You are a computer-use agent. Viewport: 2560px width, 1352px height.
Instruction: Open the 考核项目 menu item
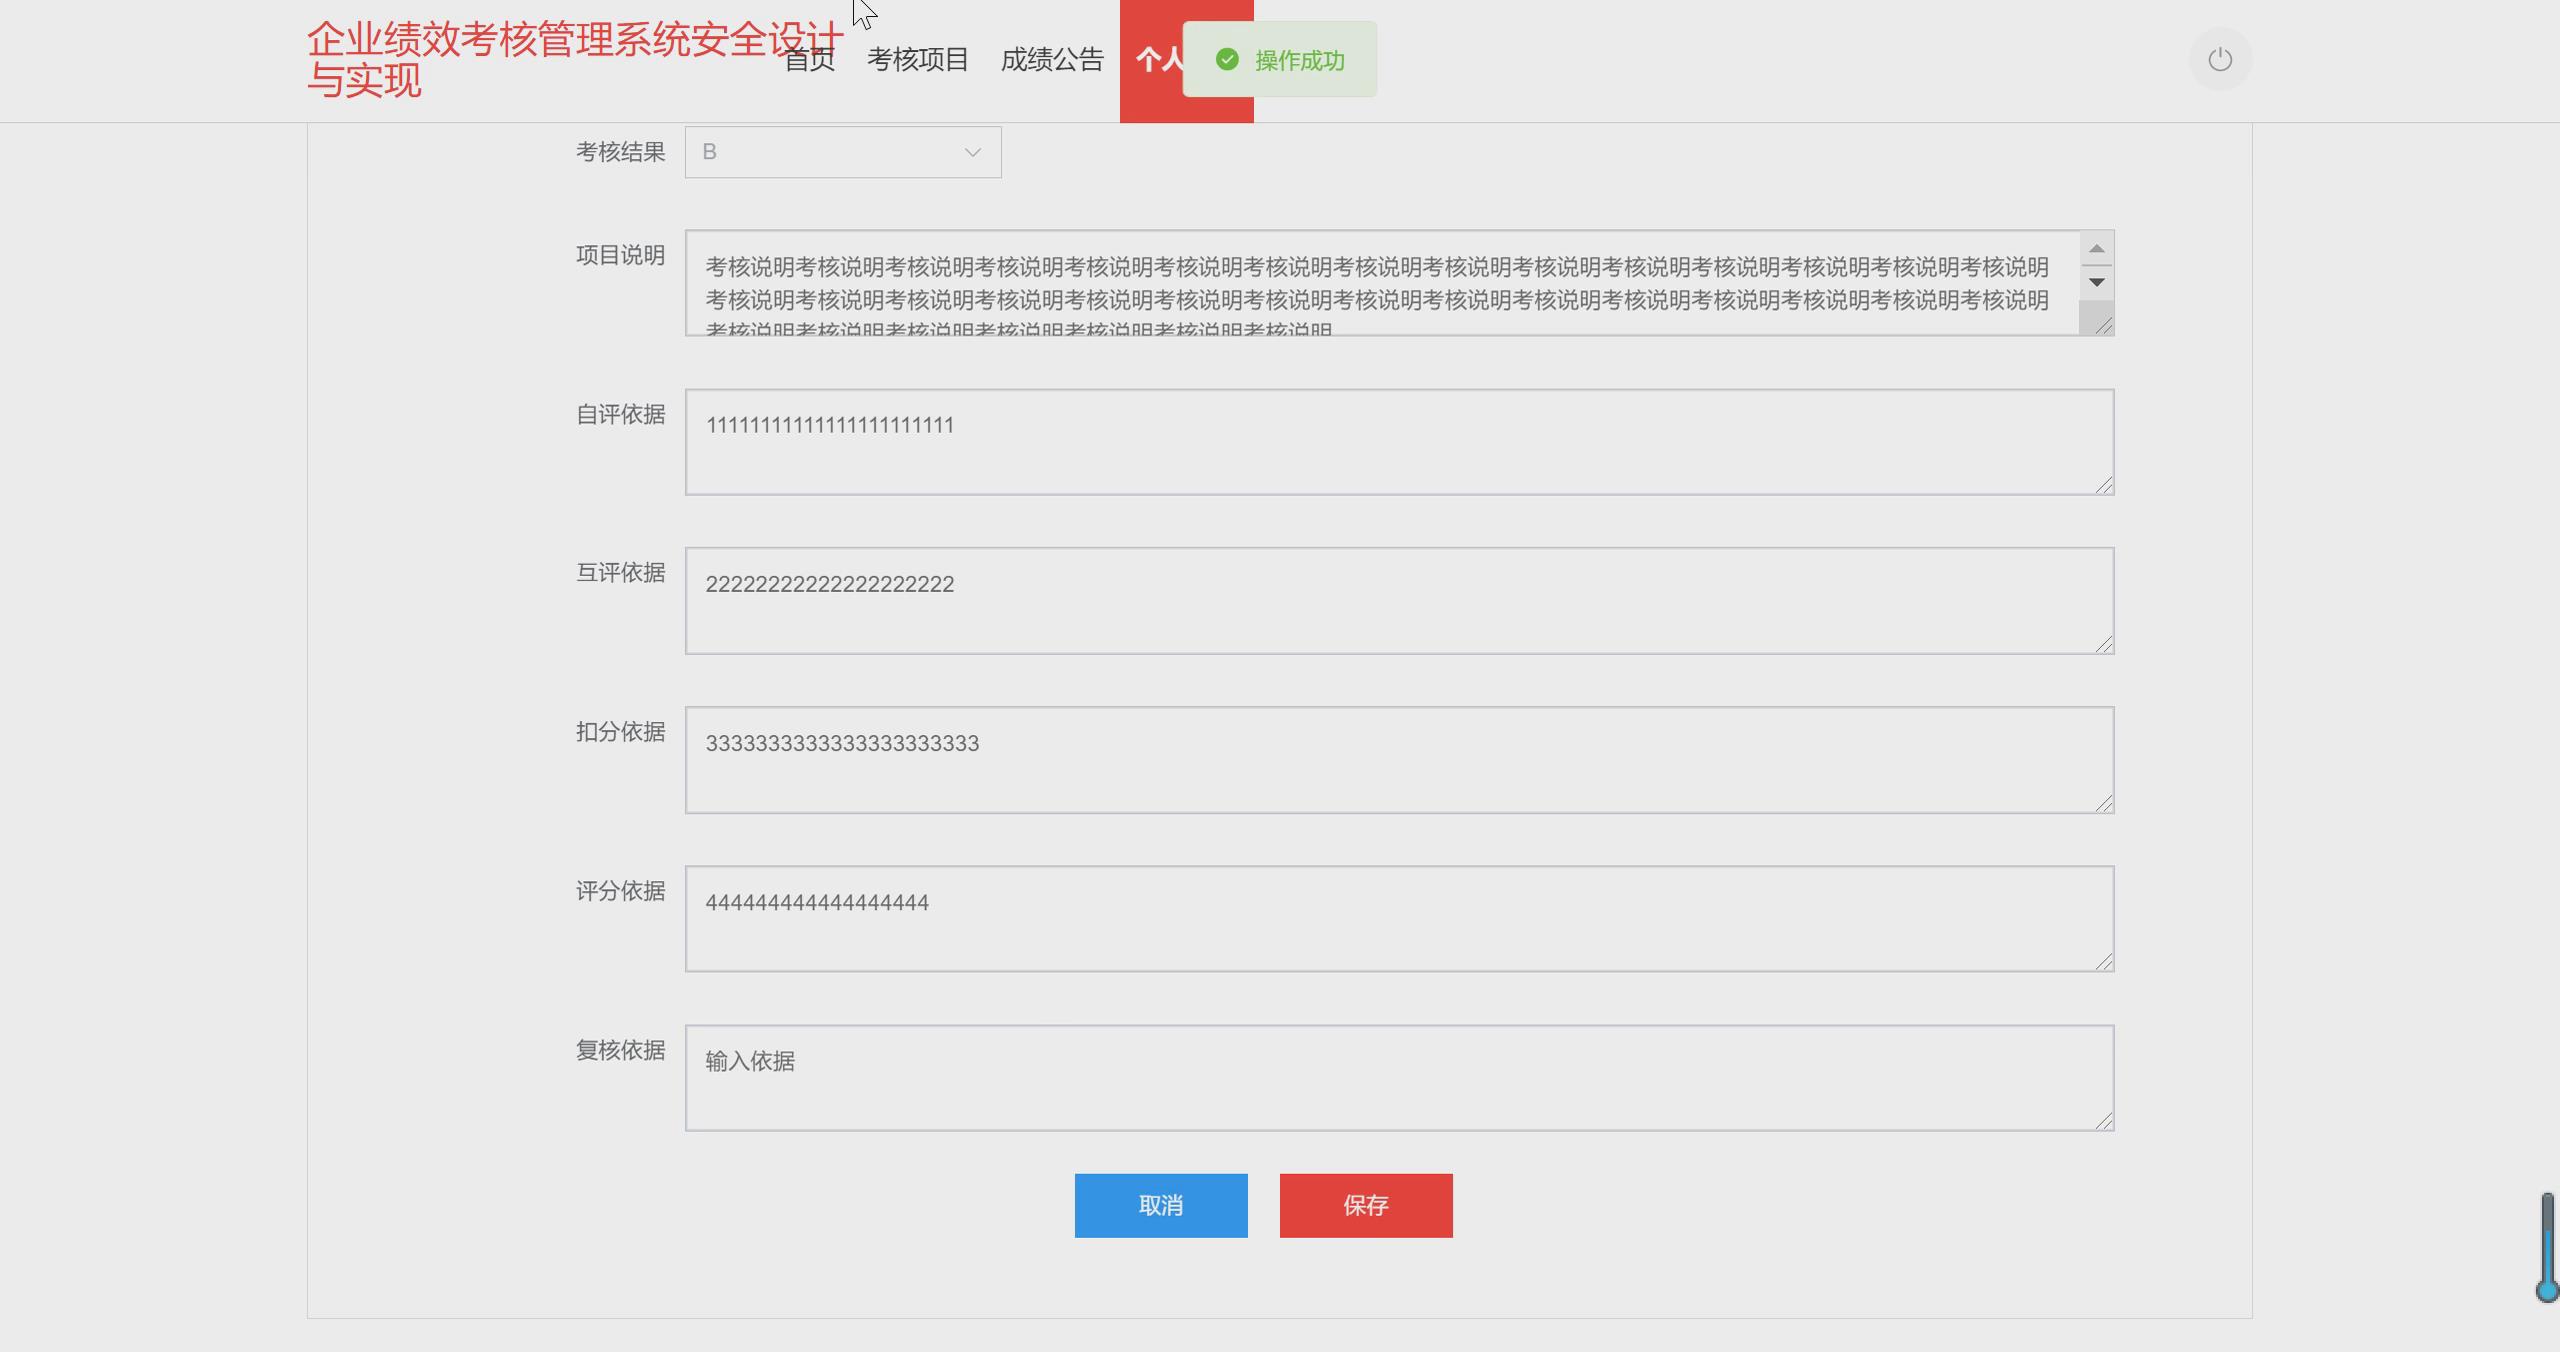click(x=917, y=60)
